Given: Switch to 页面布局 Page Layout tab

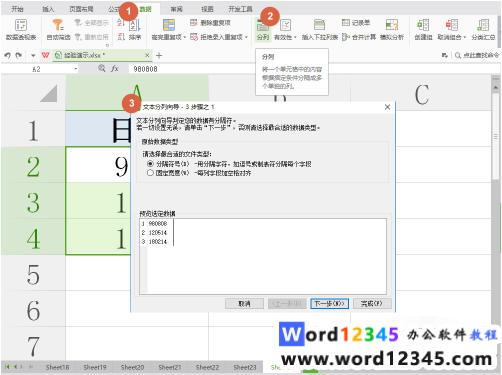Looking at the screenshot, I should (x=81, y=9).
